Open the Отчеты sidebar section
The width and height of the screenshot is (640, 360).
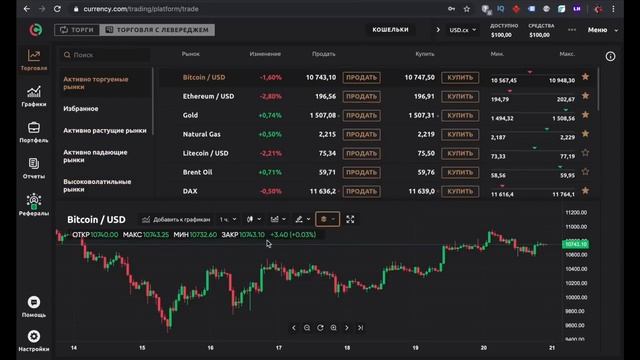34,168
